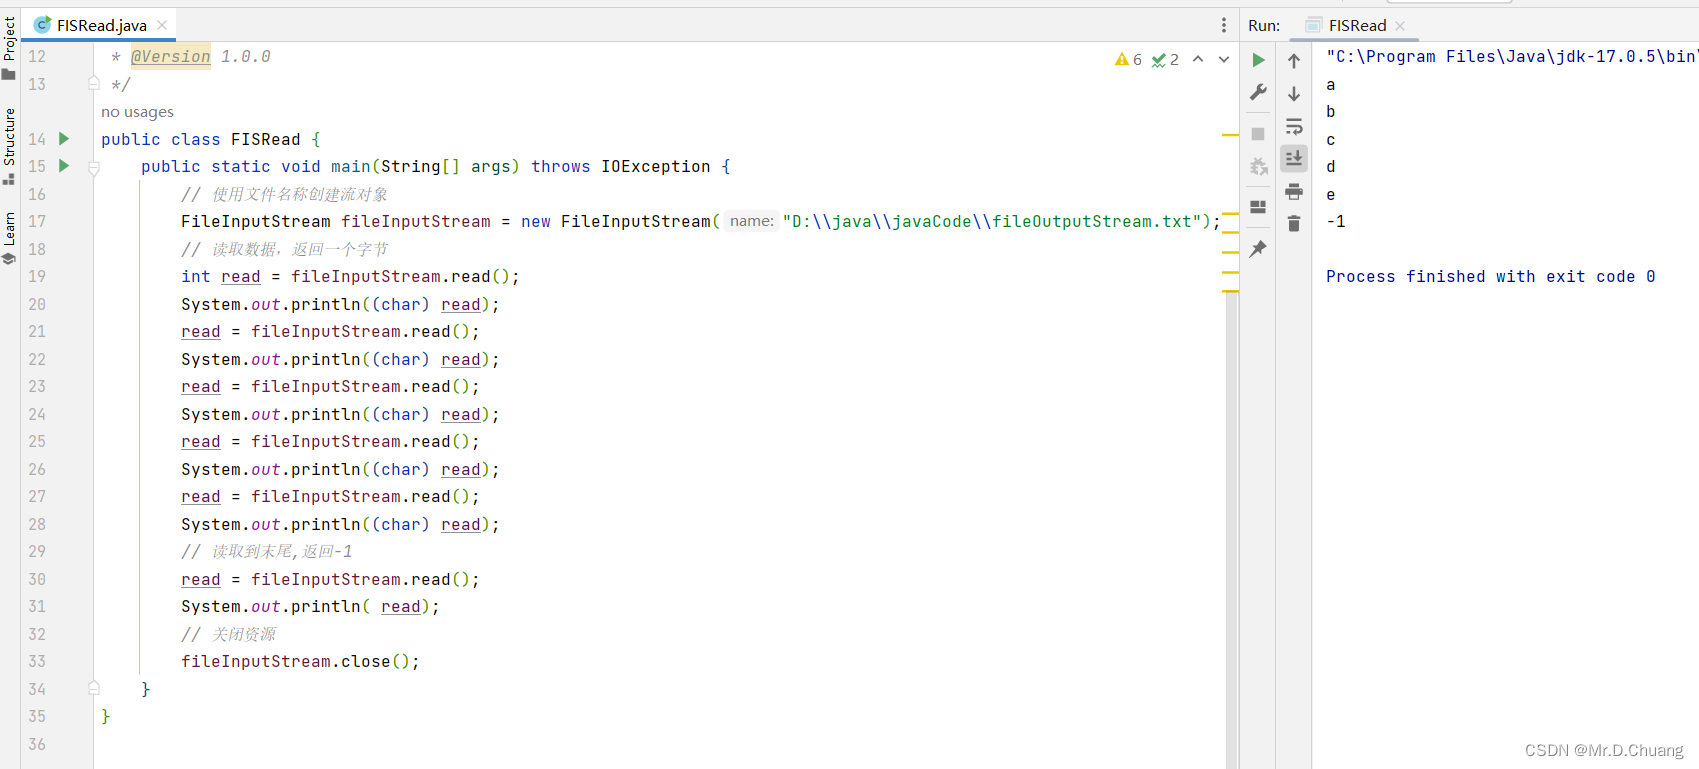
Task: Click 'int read' declaration on line 19
Action: pos(221,277)
